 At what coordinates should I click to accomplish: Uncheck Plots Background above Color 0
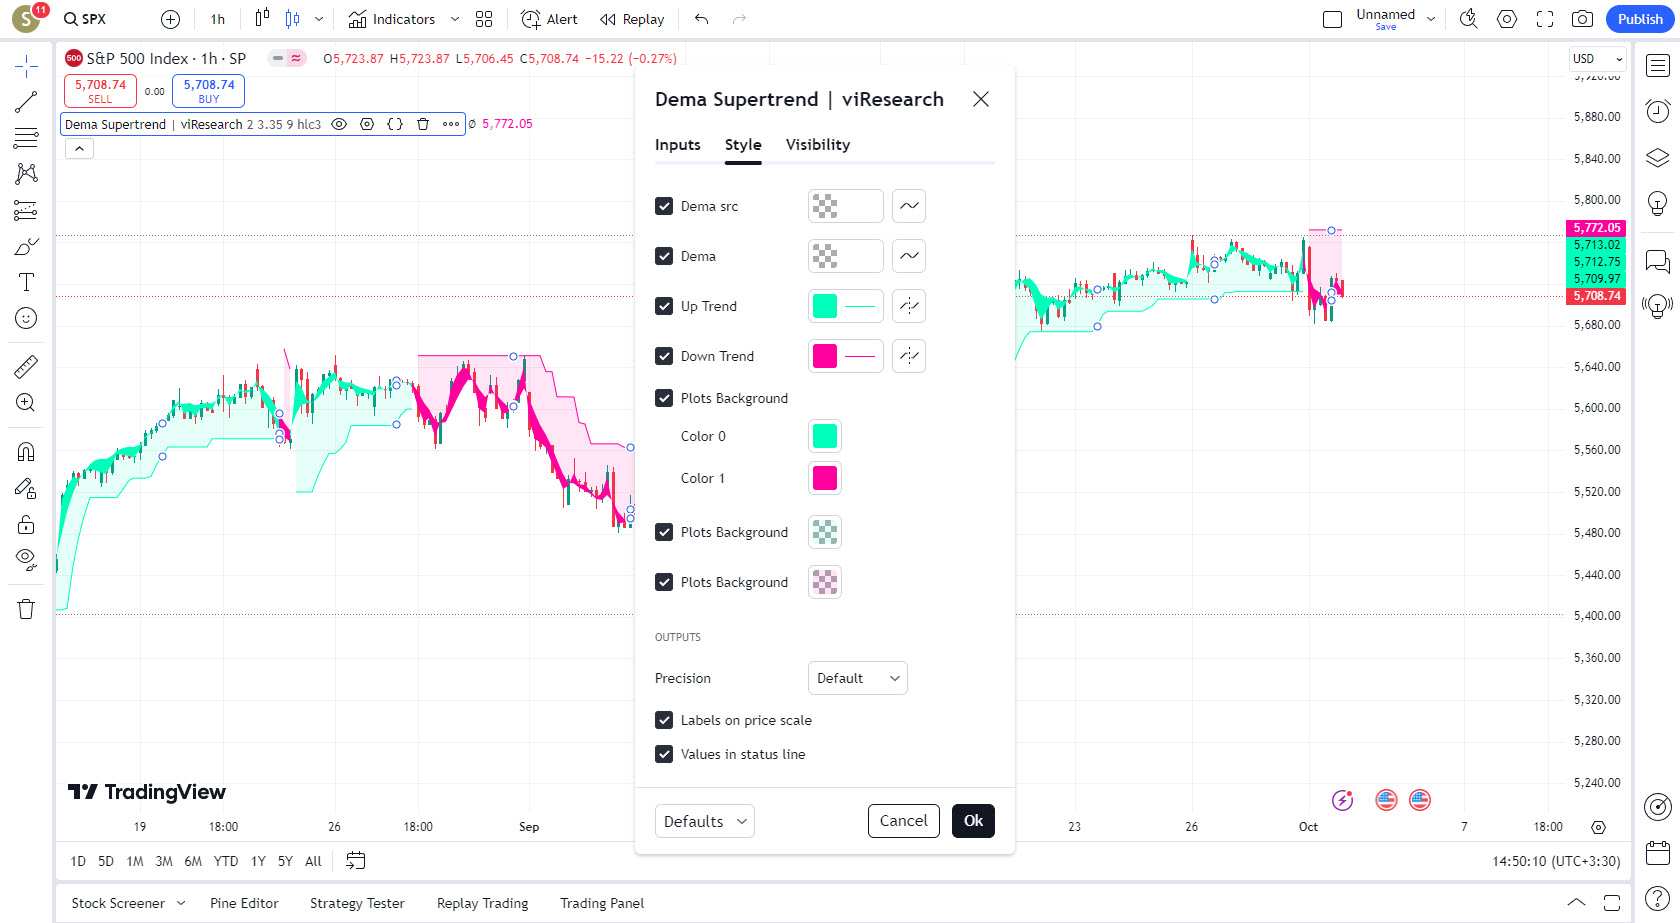pos(664,398)
